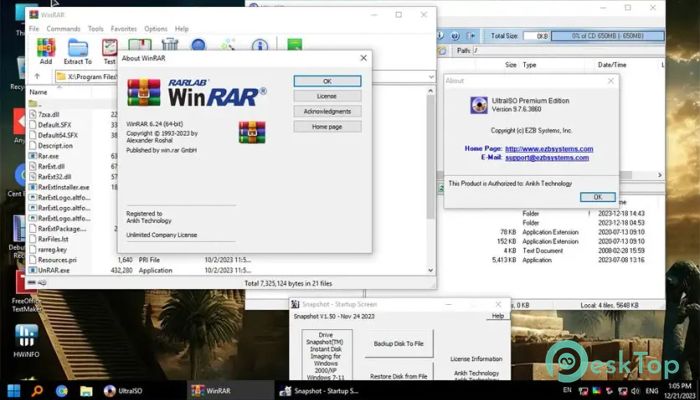Open the WinRAR Options menu
This screenshot has width=700, height=400.
click(156, 29)
